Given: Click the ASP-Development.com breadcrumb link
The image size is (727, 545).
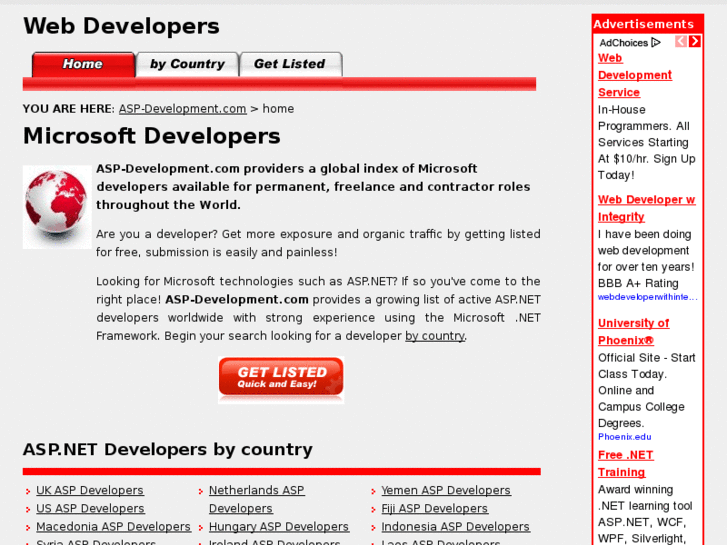Looking at the screenshot, I should pyautogui.click(x=182, y=109).
